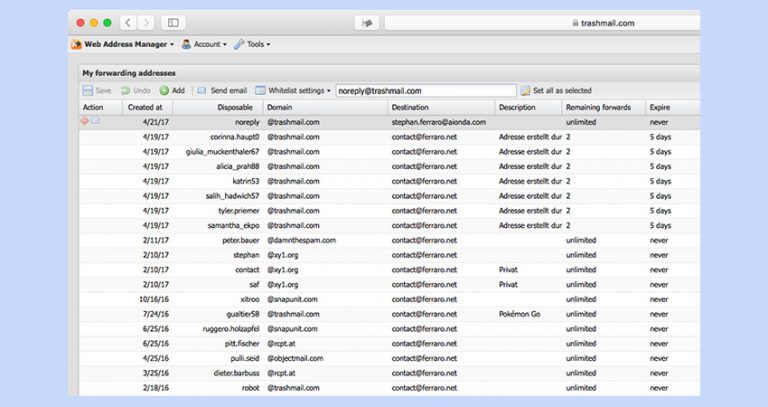Viewport: 768px width, 407px height.
Task: Expand the Web Address Manager menu
Action: (122, 44)
